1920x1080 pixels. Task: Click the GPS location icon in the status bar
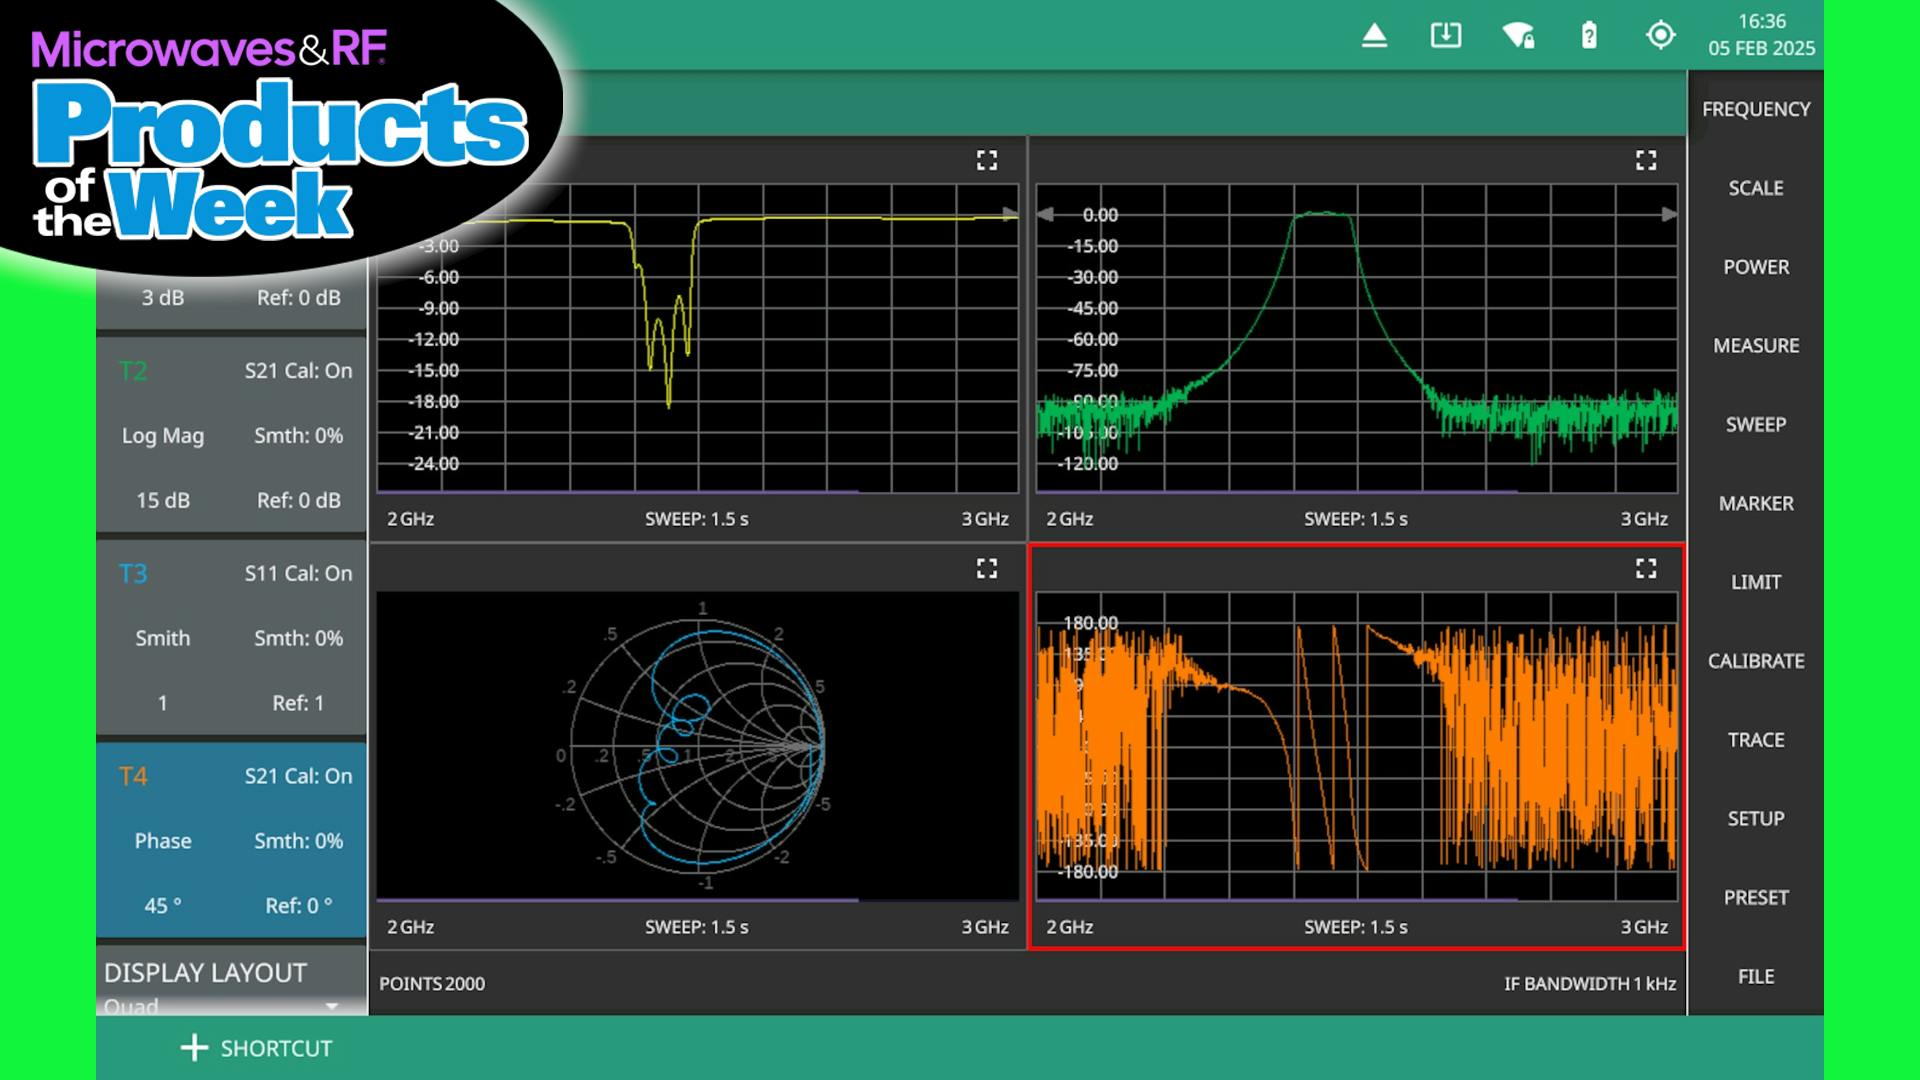point(1660,35)
